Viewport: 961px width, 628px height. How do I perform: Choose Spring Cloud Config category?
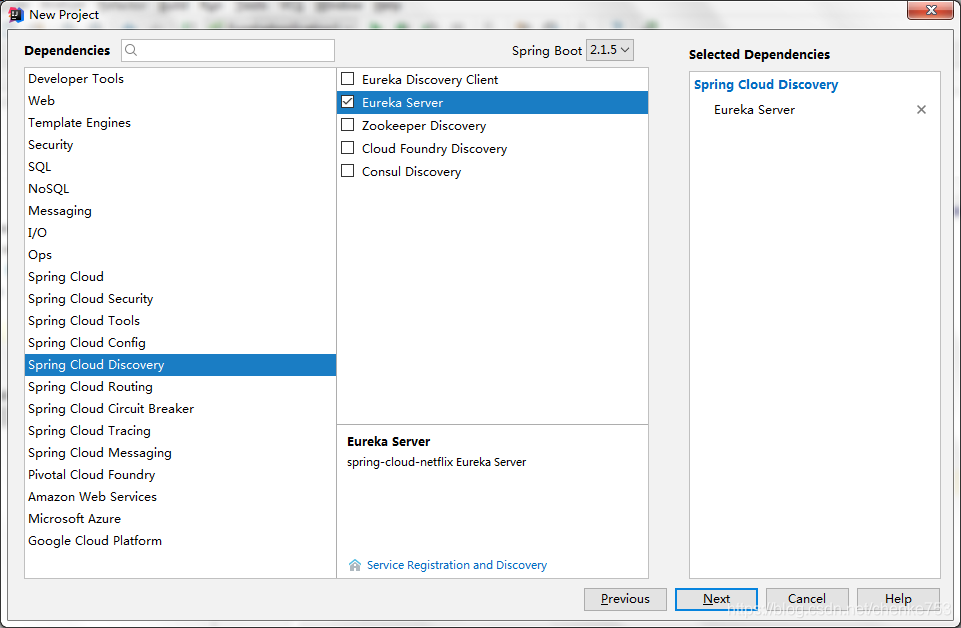tap(180, 343)
